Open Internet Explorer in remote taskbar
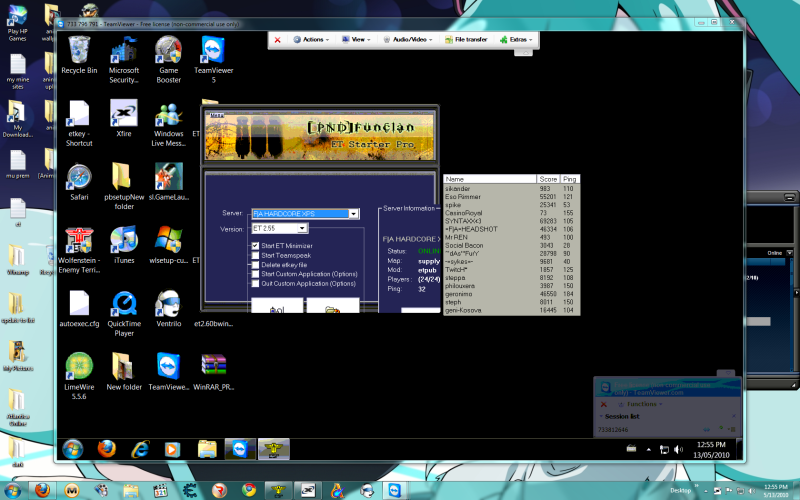800x500 pixels. coord(139,449)
